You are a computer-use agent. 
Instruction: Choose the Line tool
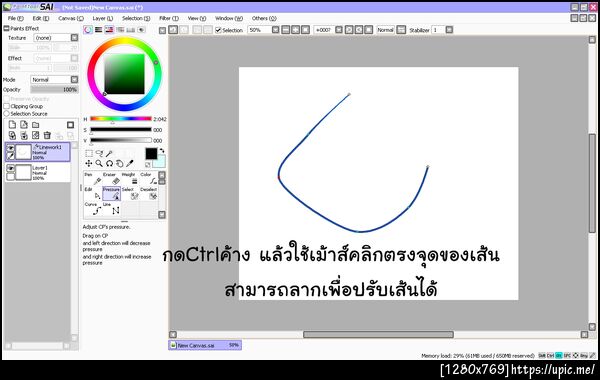tap(112, 209)
